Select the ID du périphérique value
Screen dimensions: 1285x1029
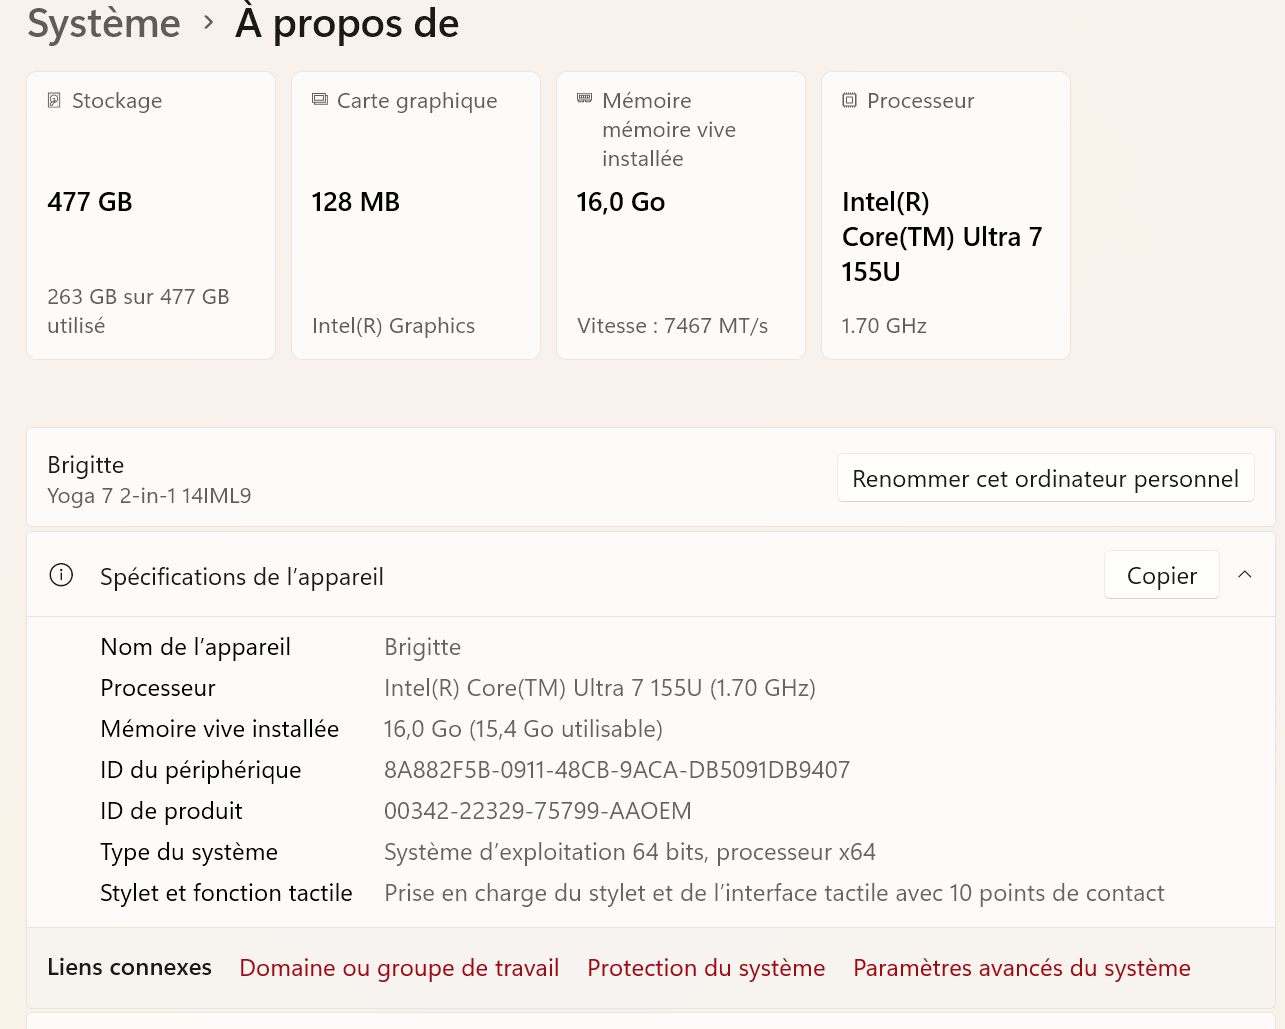[x=617, y=769]
